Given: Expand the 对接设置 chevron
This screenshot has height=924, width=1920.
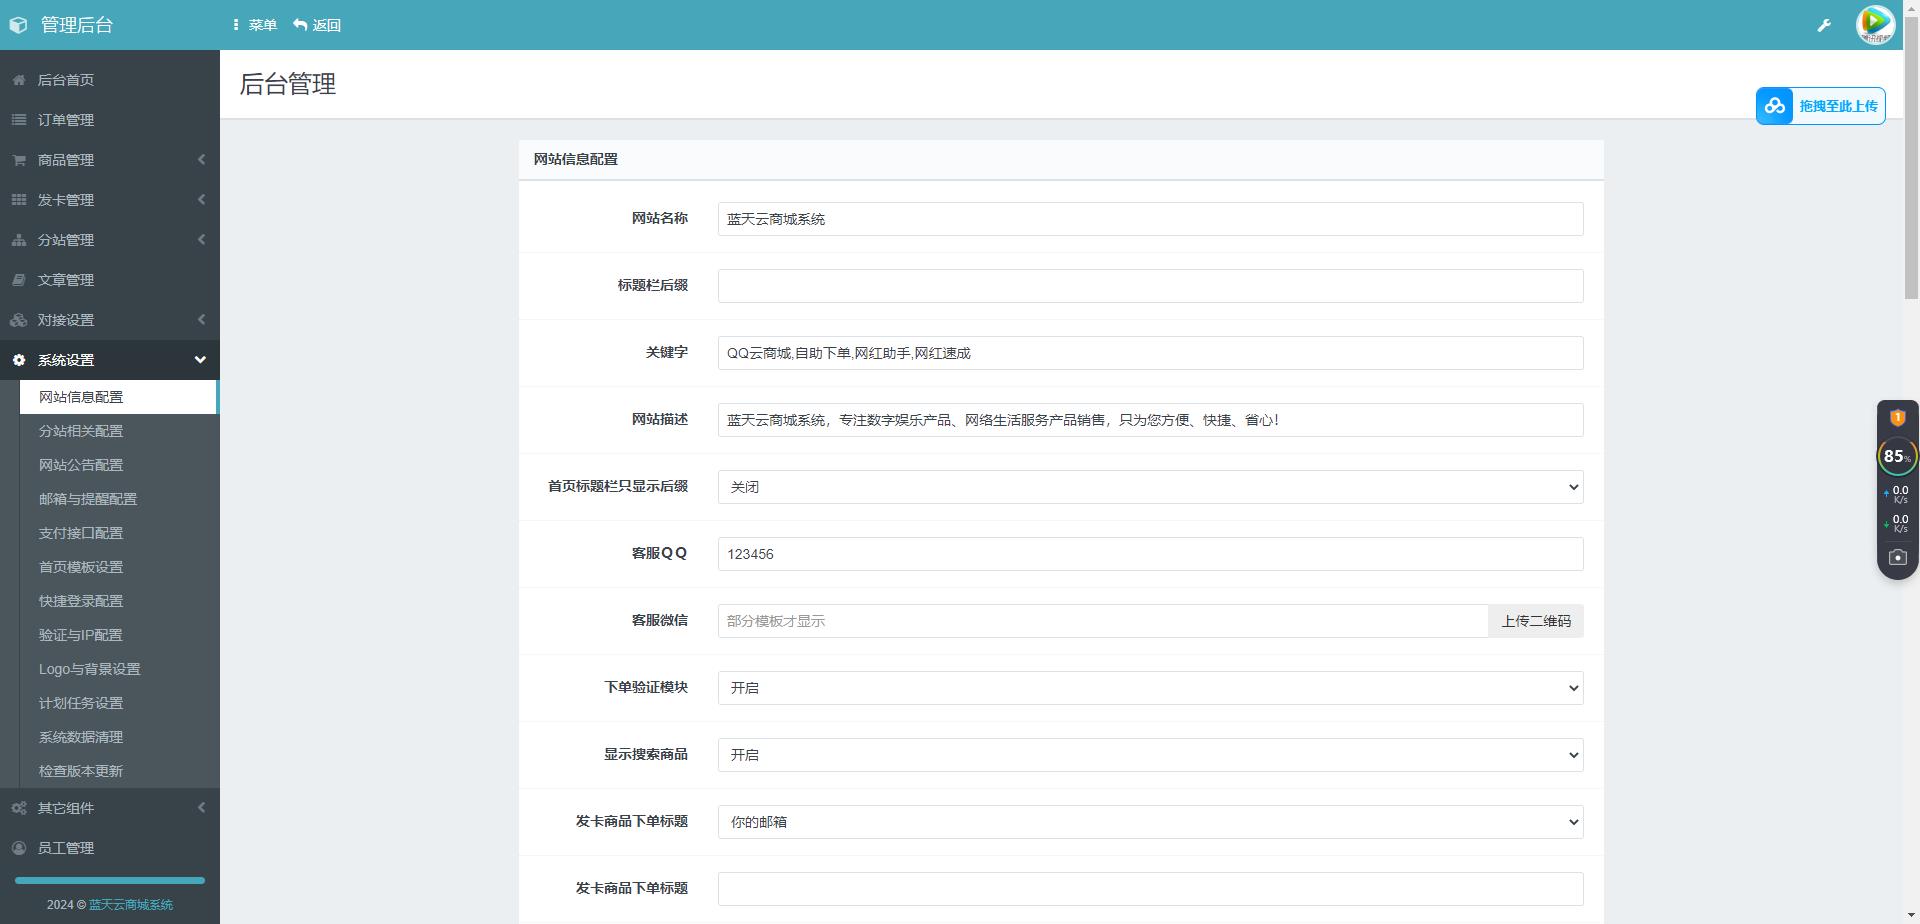Looking at the screenshot, I should 201,320.
